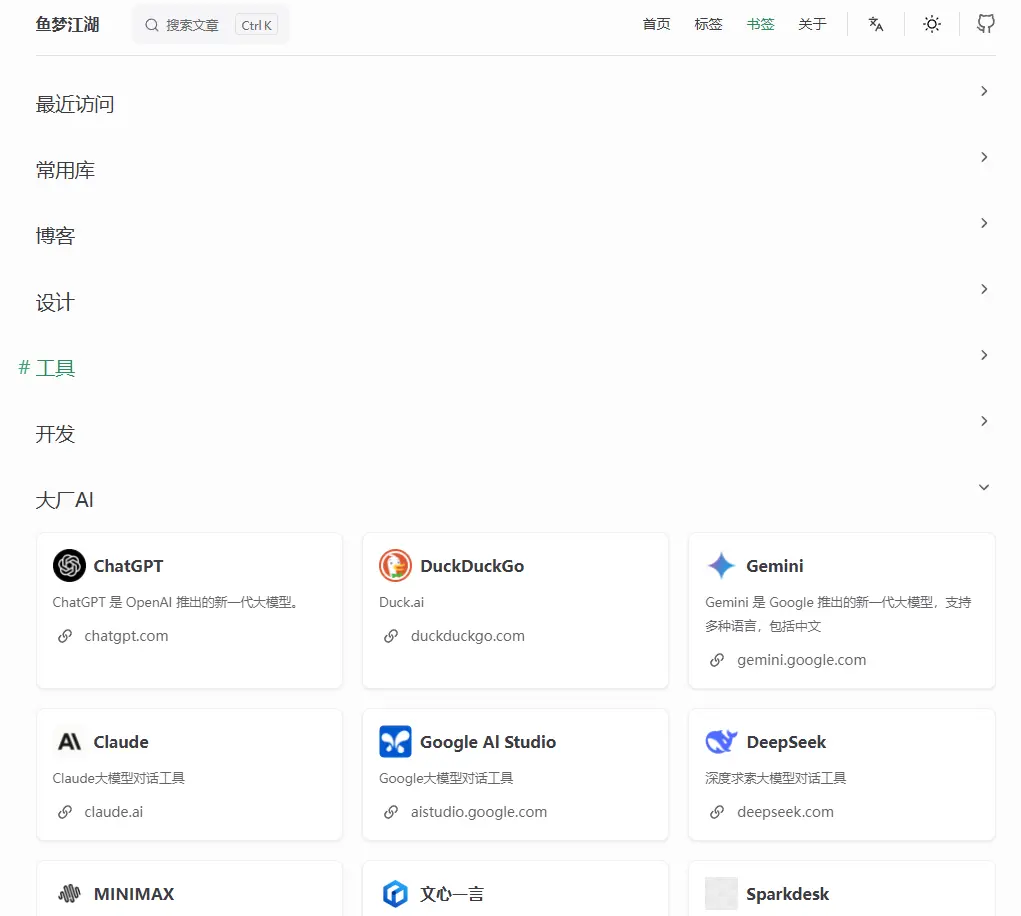Click link icon beside aistudio.google.com
This screenshot has width=1021, height=916.
pos(391,812)
